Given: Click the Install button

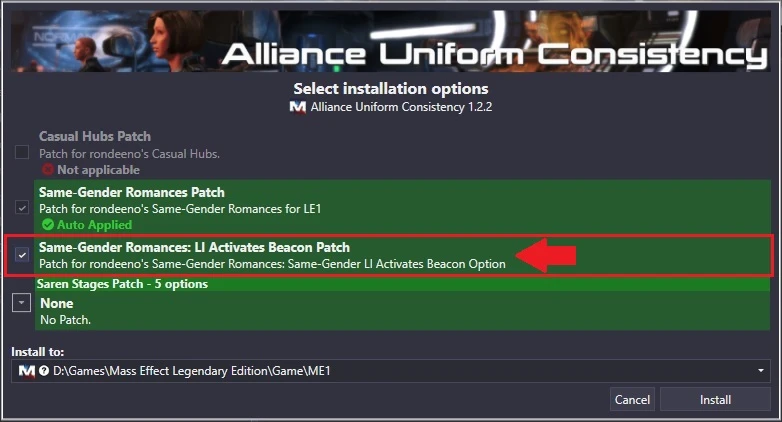Looking at the screenshot, I should pyautogui.click(x=715, y=399).
